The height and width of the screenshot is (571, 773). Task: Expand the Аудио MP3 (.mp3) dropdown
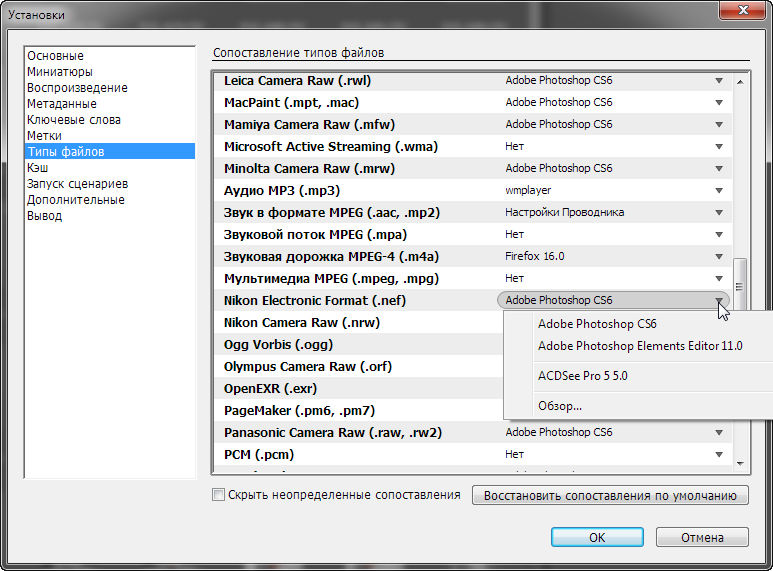tap(719, 190)
